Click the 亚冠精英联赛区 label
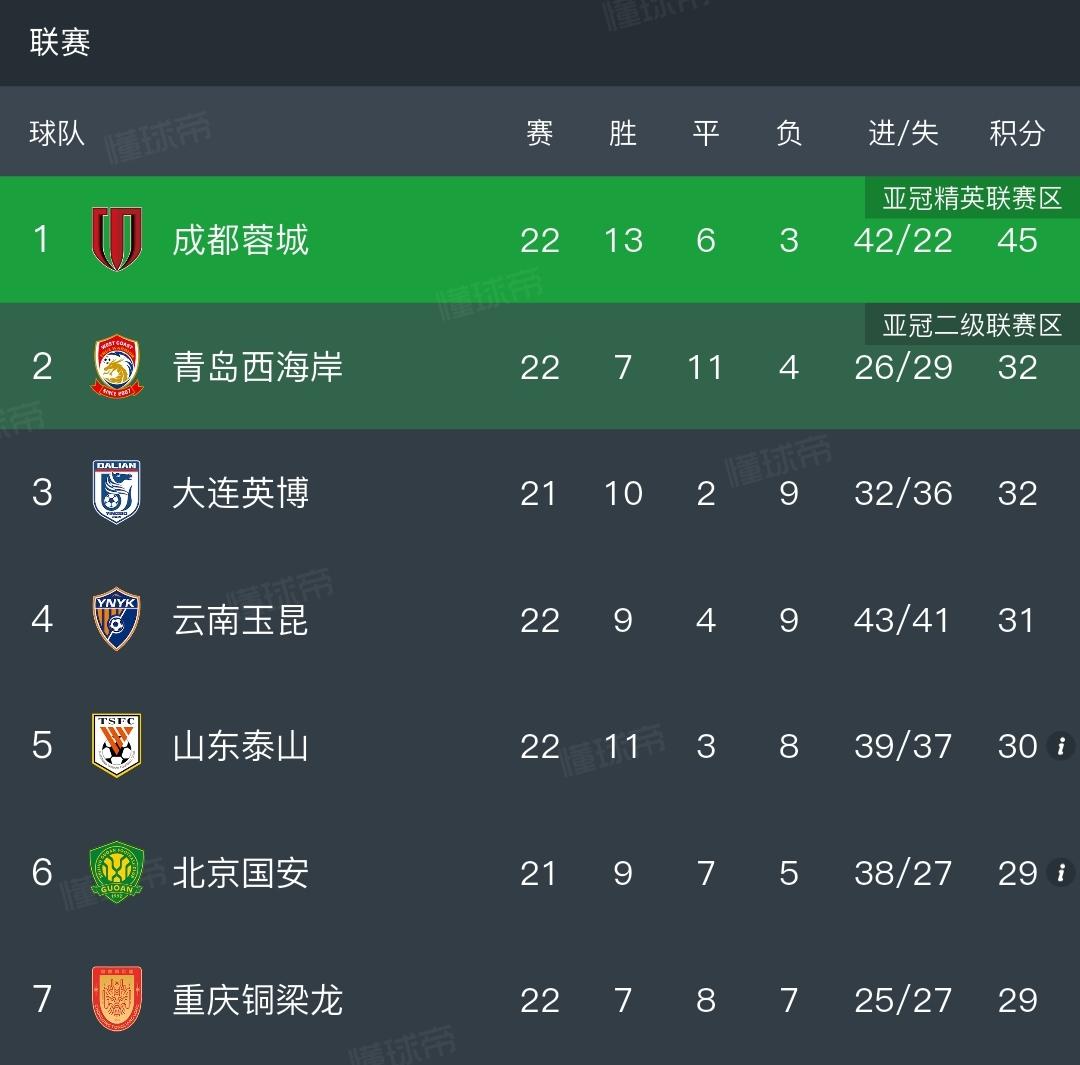This screenshot has width=1080, height=1065. tap(972, 198)
